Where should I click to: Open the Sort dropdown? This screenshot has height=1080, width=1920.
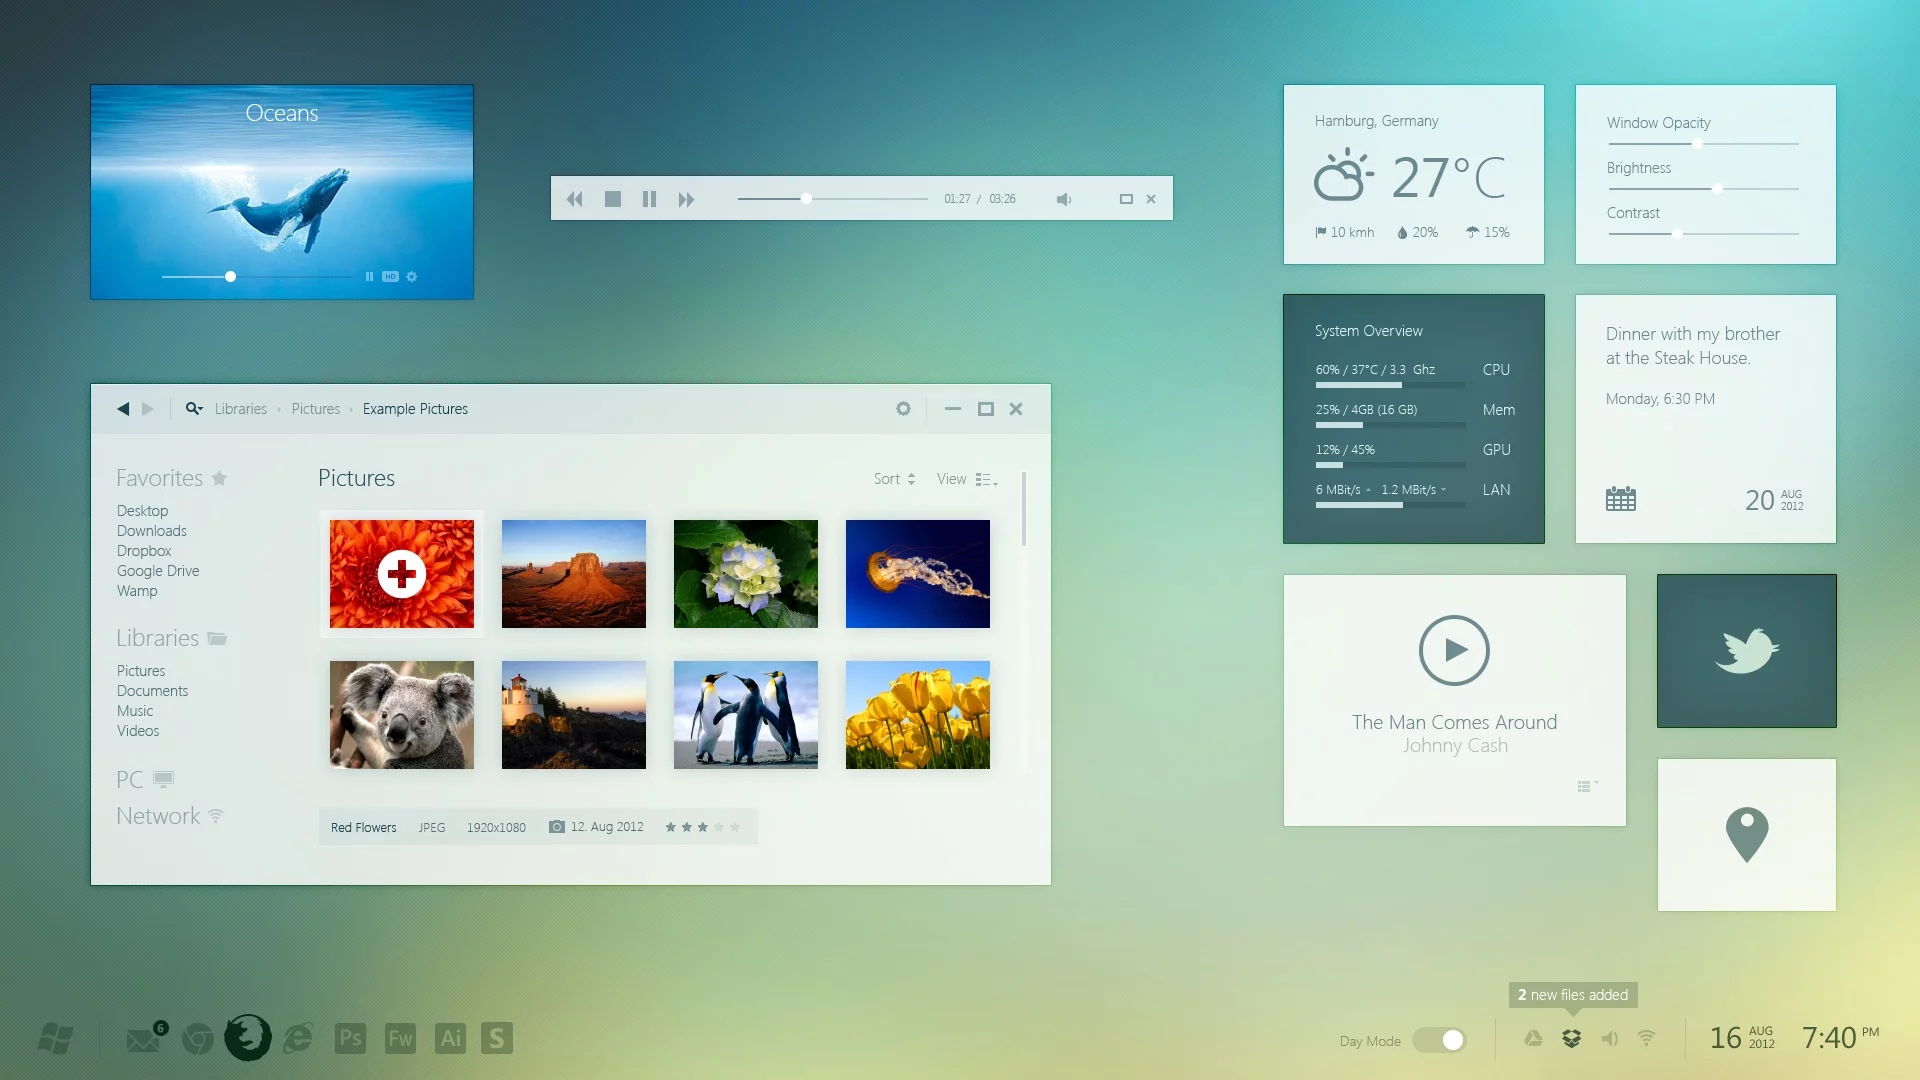pyautogui.click(x=894, y=479)
